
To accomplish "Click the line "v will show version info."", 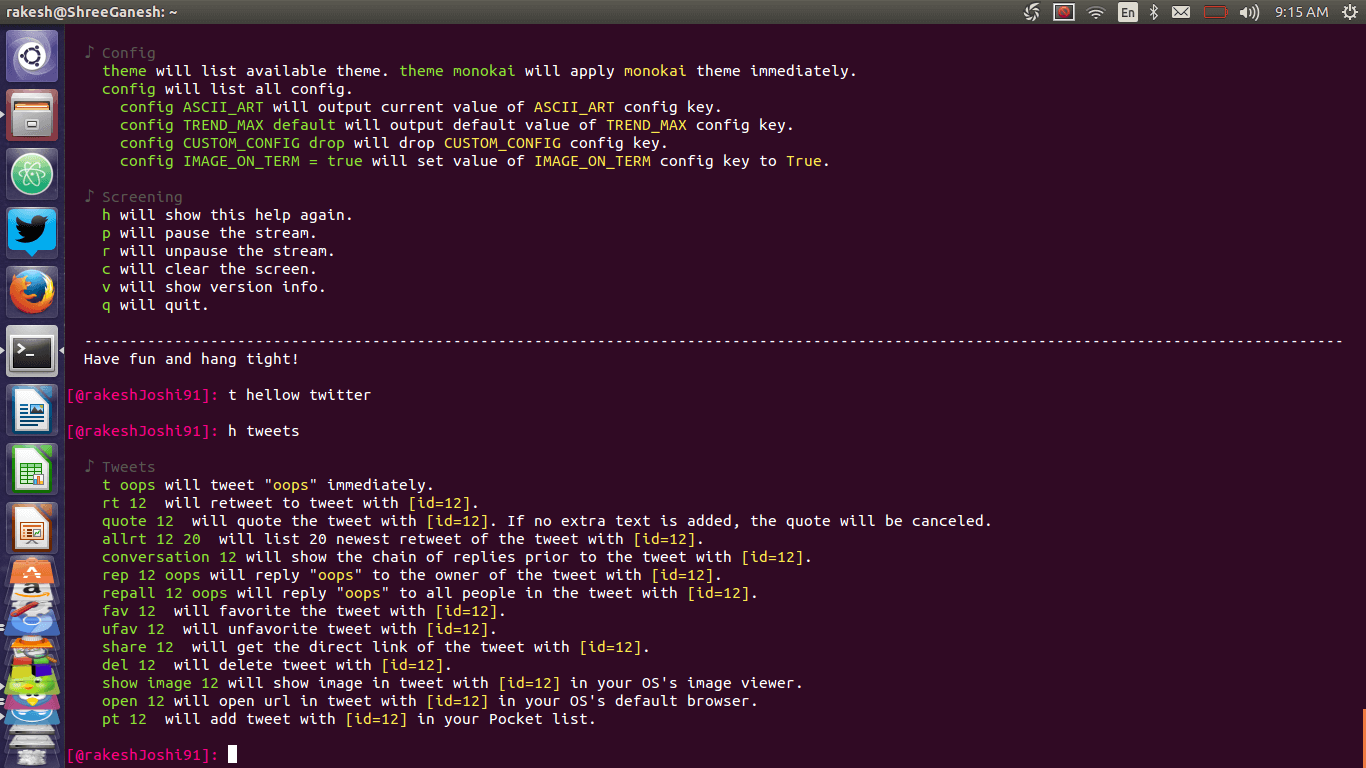I will click(214, 287).
